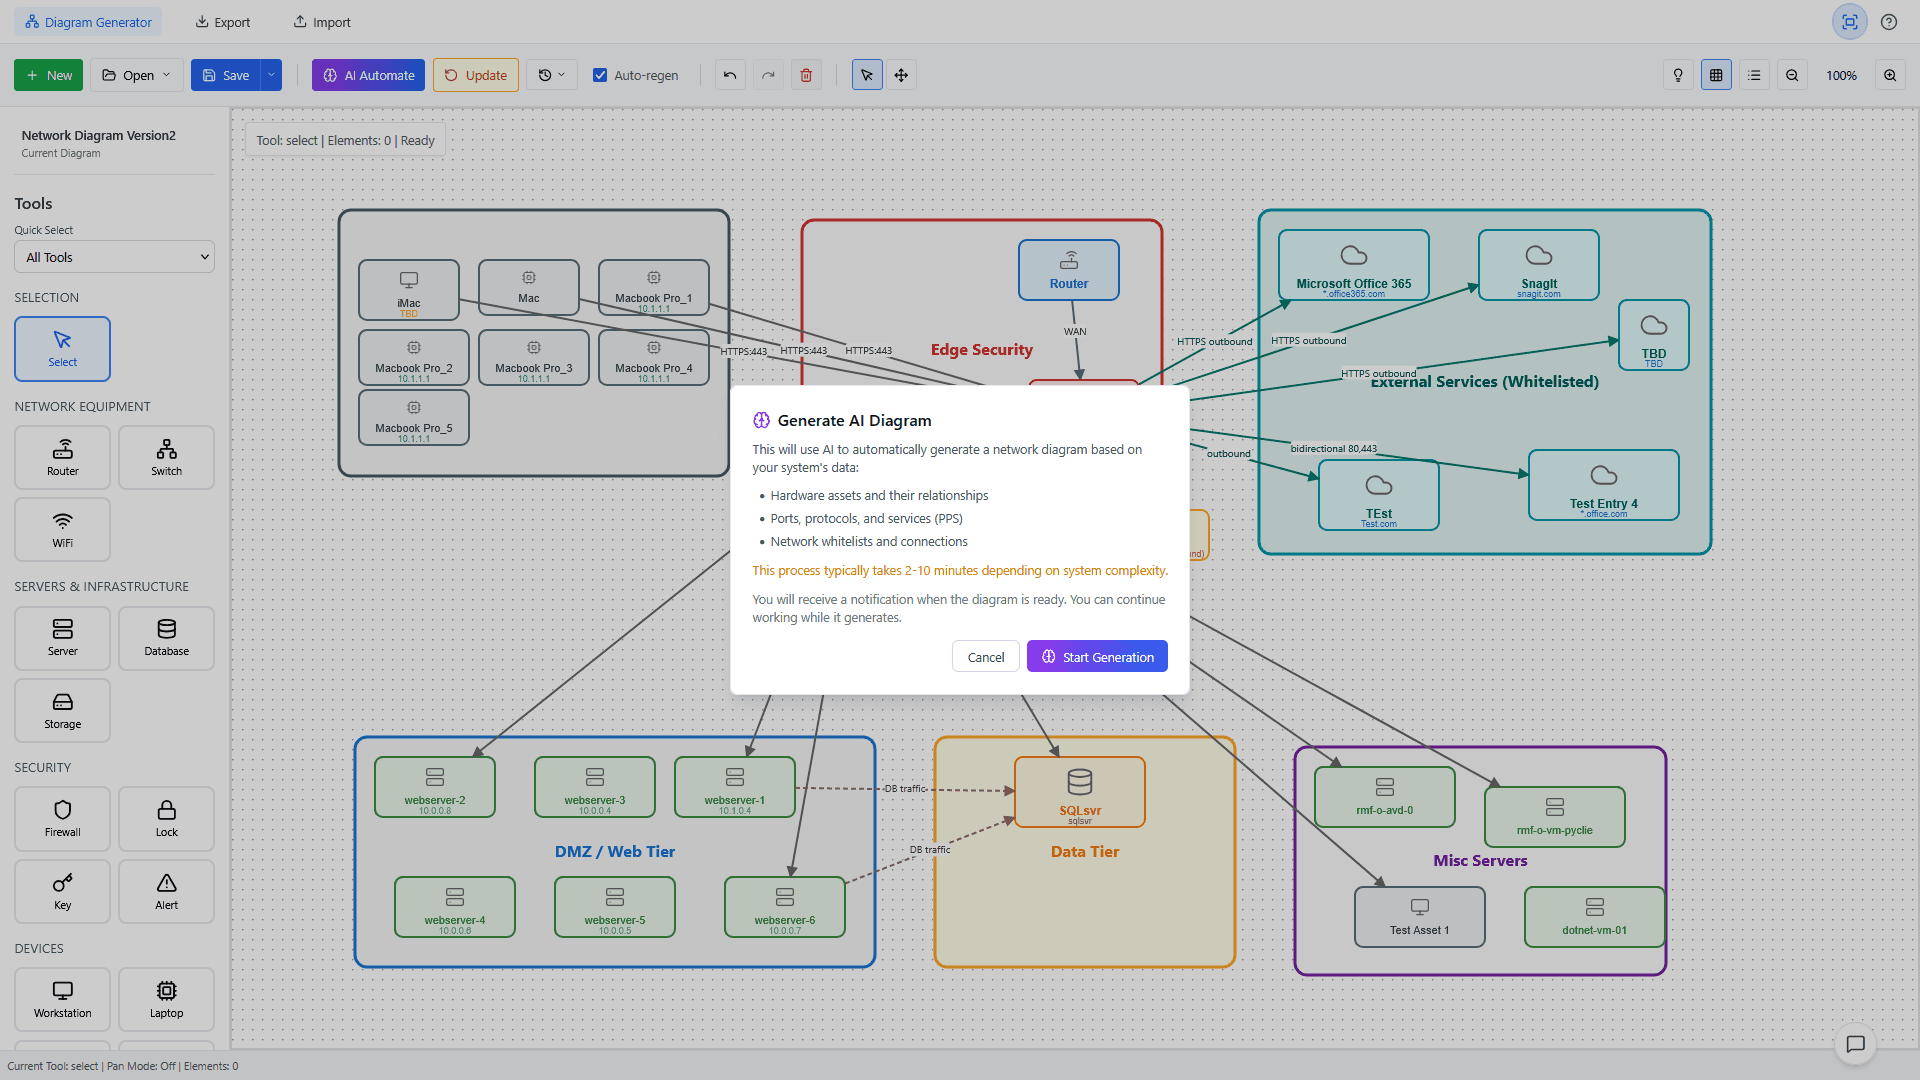Screen dimensions: 1920x1080
Task: Select the Switch network equipment tool
Action: coord(165,457)
